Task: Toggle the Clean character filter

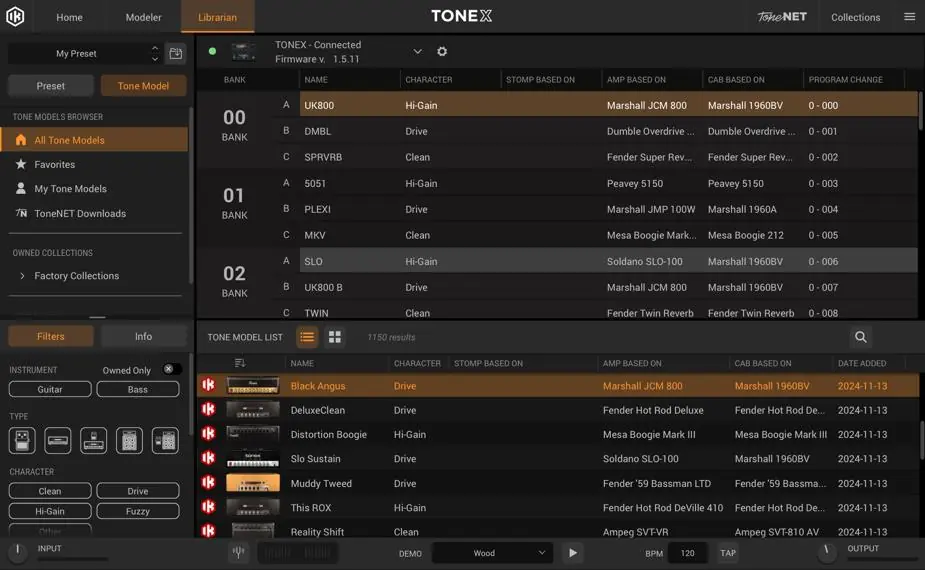Action: [50, 491]
